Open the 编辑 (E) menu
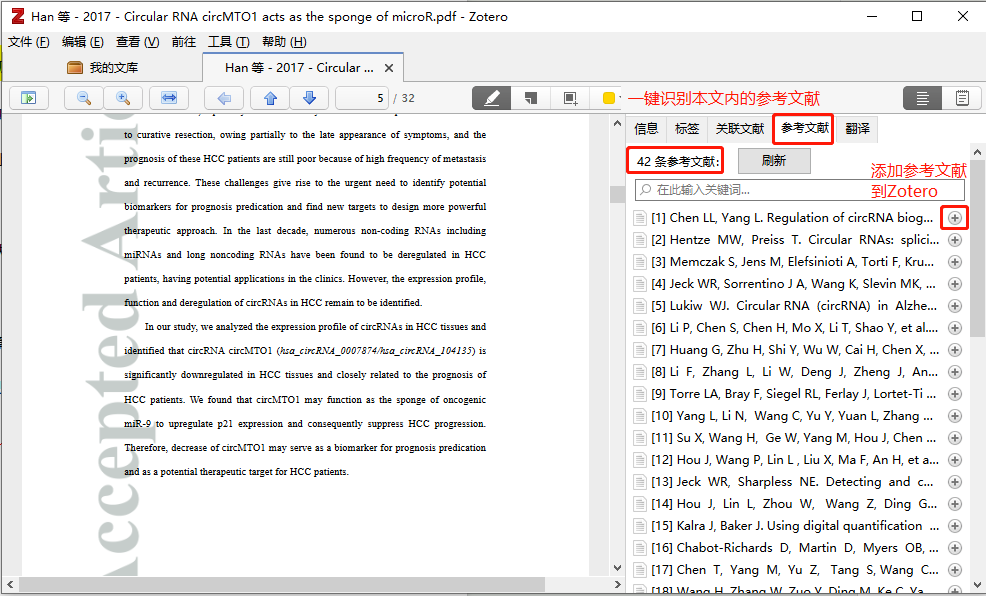Viewport: 986px width, 596px height. (x=82, y=42)
